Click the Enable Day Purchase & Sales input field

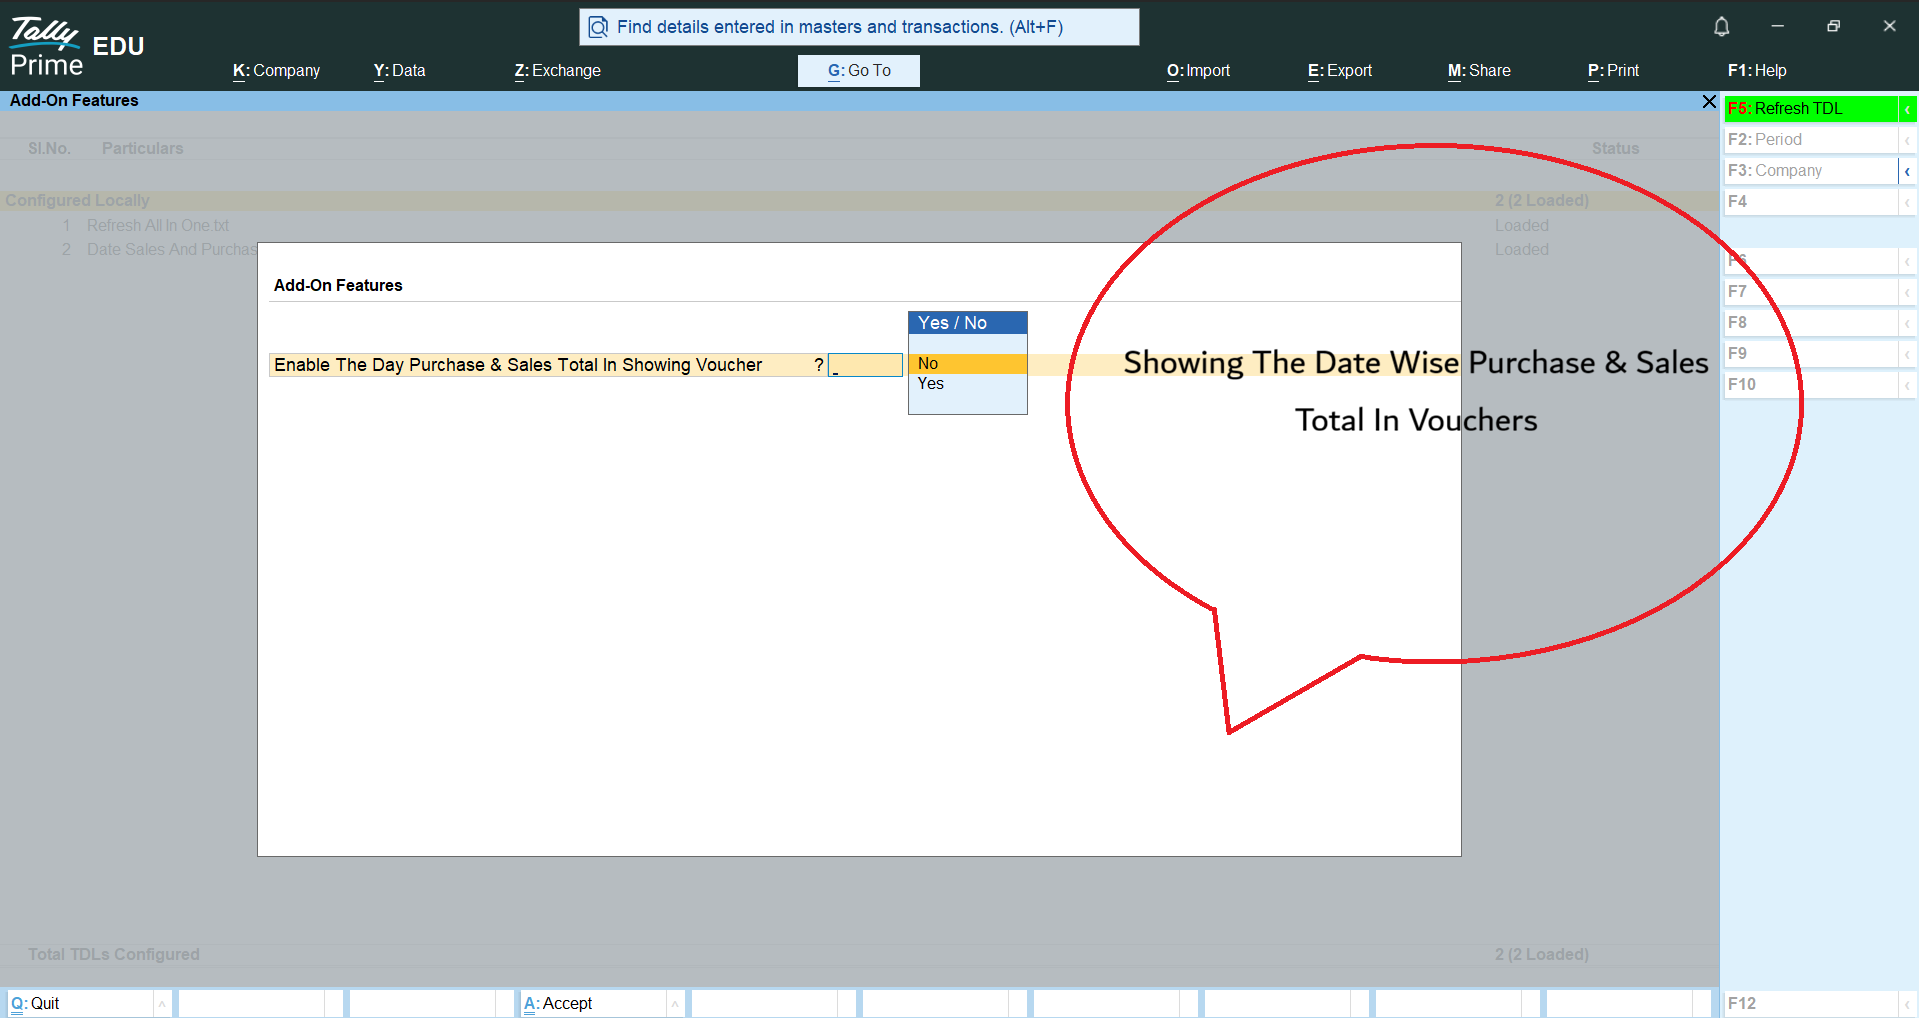pyautogui.click(x=865, y=365)
